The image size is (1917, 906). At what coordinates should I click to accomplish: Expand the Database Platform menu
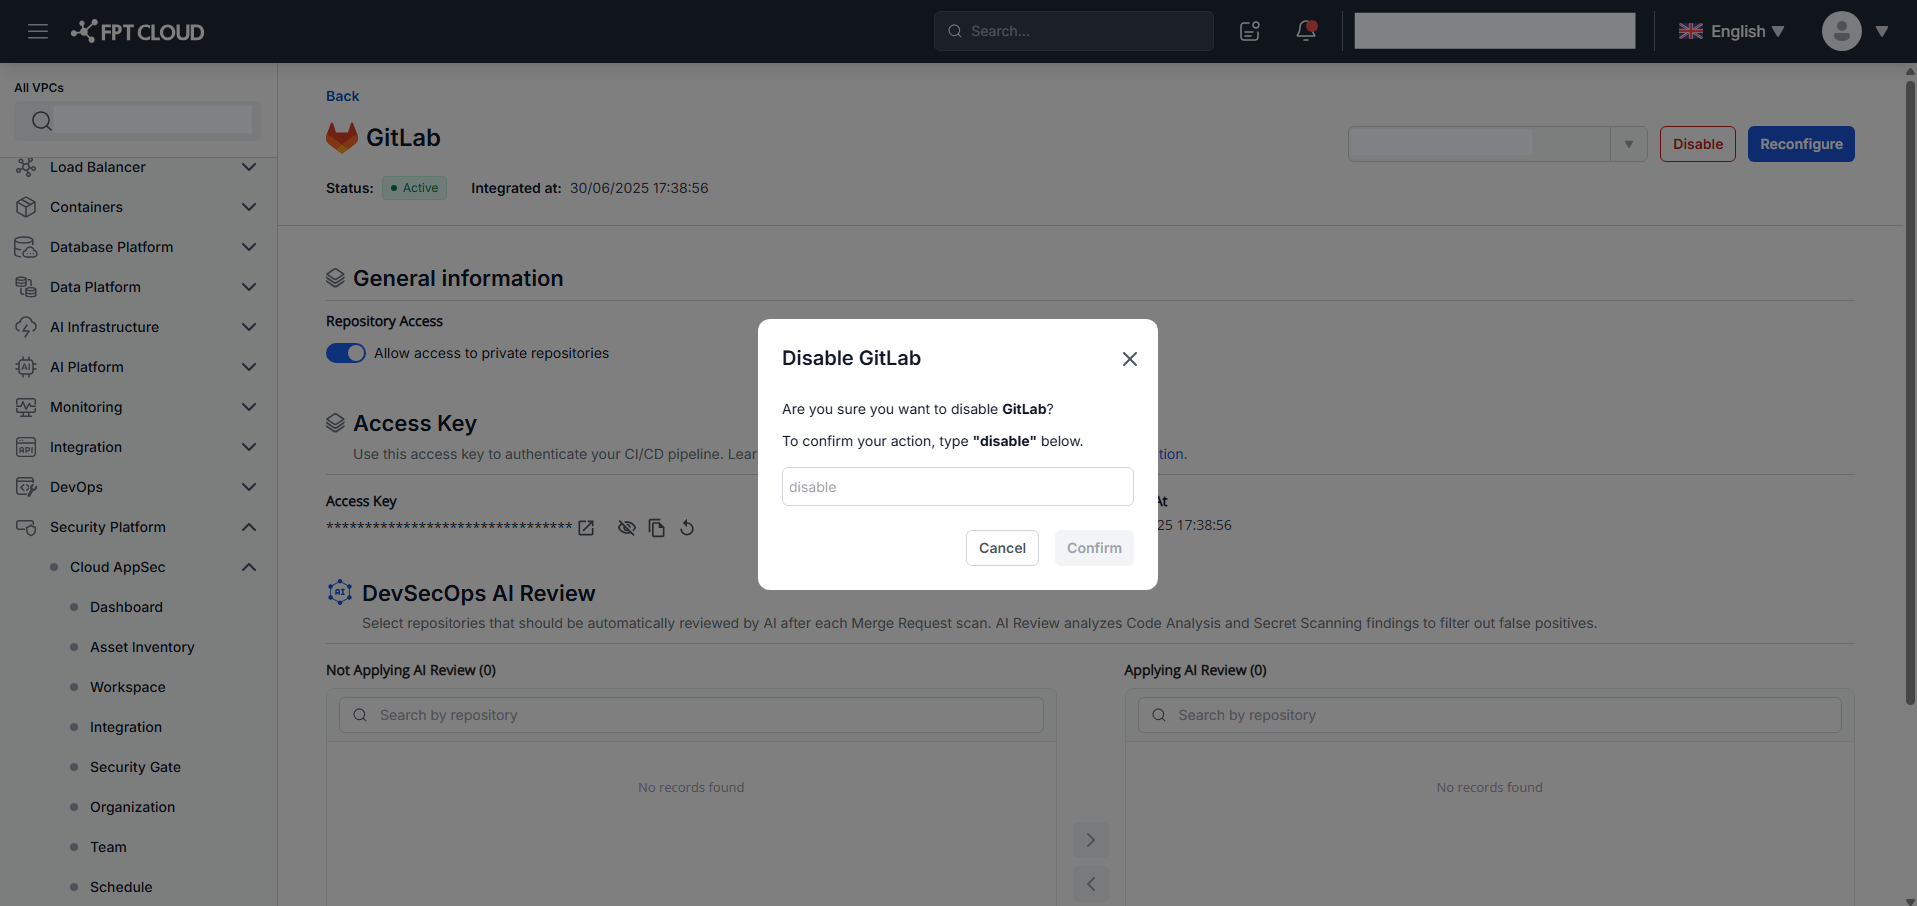249,247
